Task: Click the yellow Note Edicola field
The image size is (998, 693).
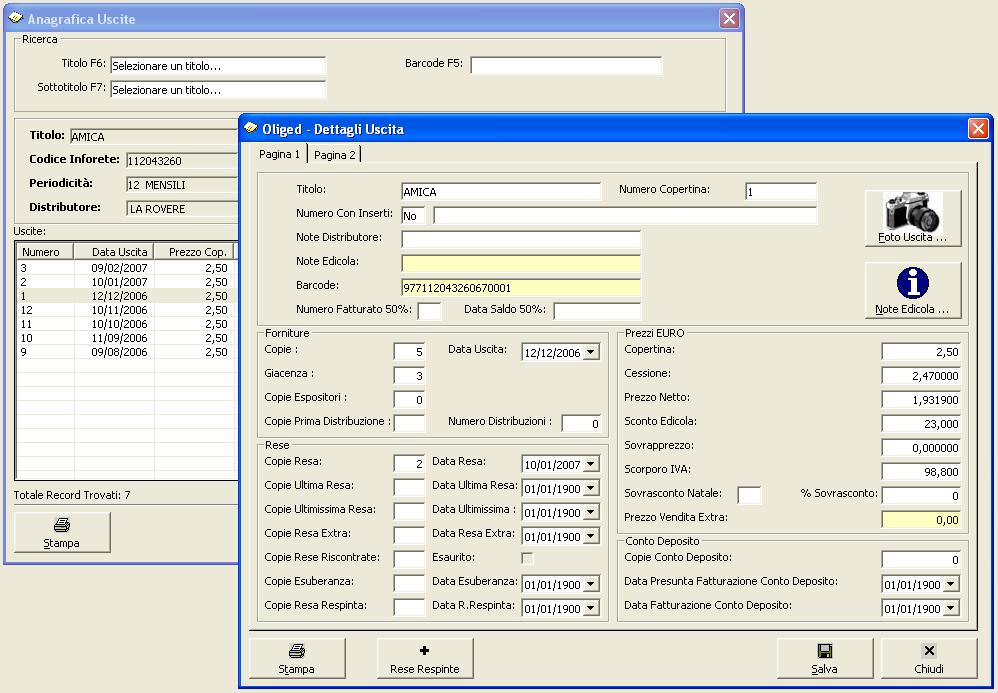Action: tap(521, 263)
